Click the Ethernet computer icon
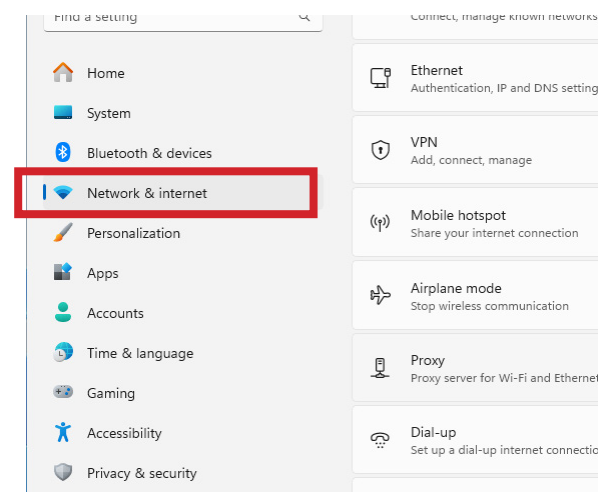Viewport: 615px width, 502px height. tap(380, 78)
